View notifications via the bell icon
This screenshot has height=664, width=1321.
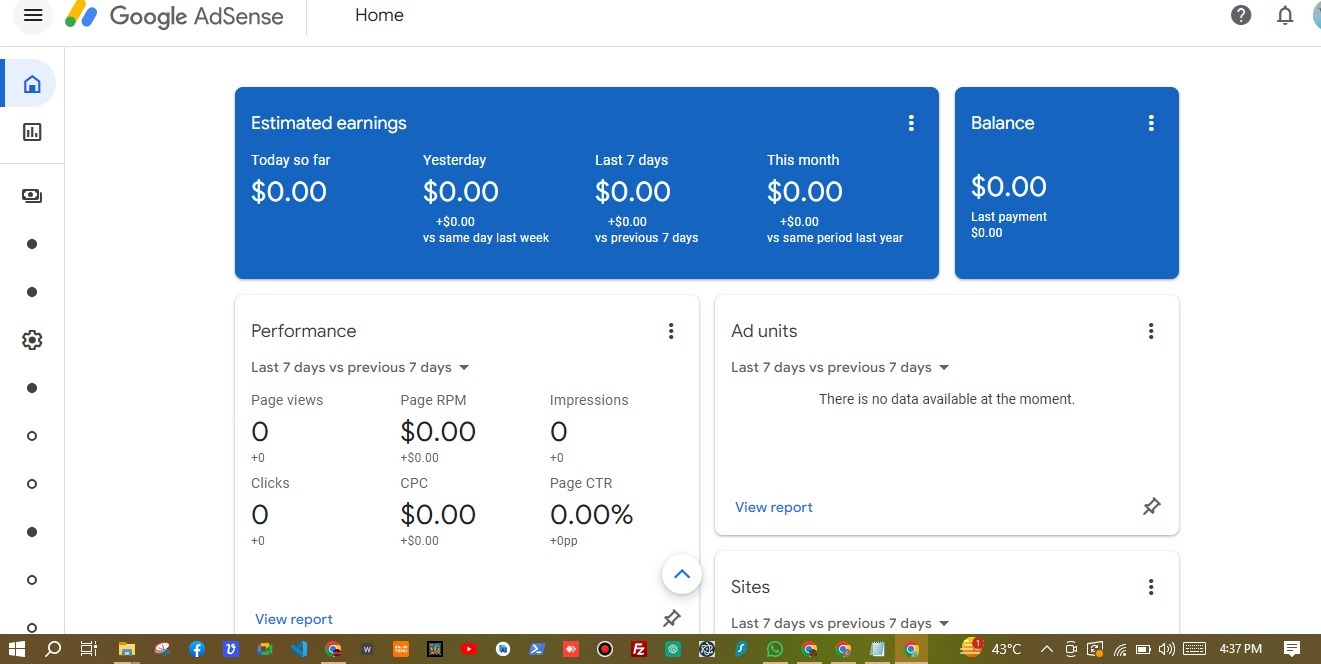(x=1285, y=15)
